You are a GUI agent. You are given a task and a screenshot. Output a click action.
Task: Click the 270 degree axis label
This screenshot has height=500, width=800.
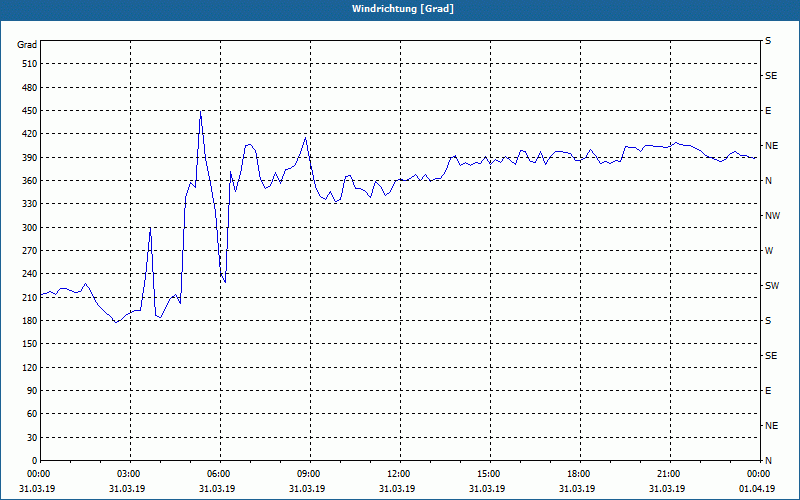pyautogui.click(x=30, y=251)
